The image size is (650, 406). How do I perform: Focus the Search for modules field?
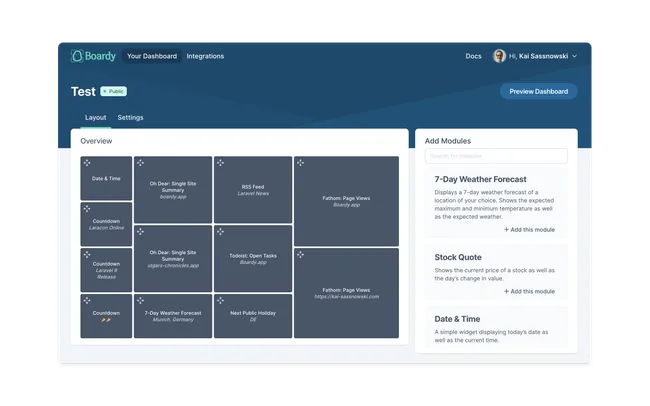(496, 156)
